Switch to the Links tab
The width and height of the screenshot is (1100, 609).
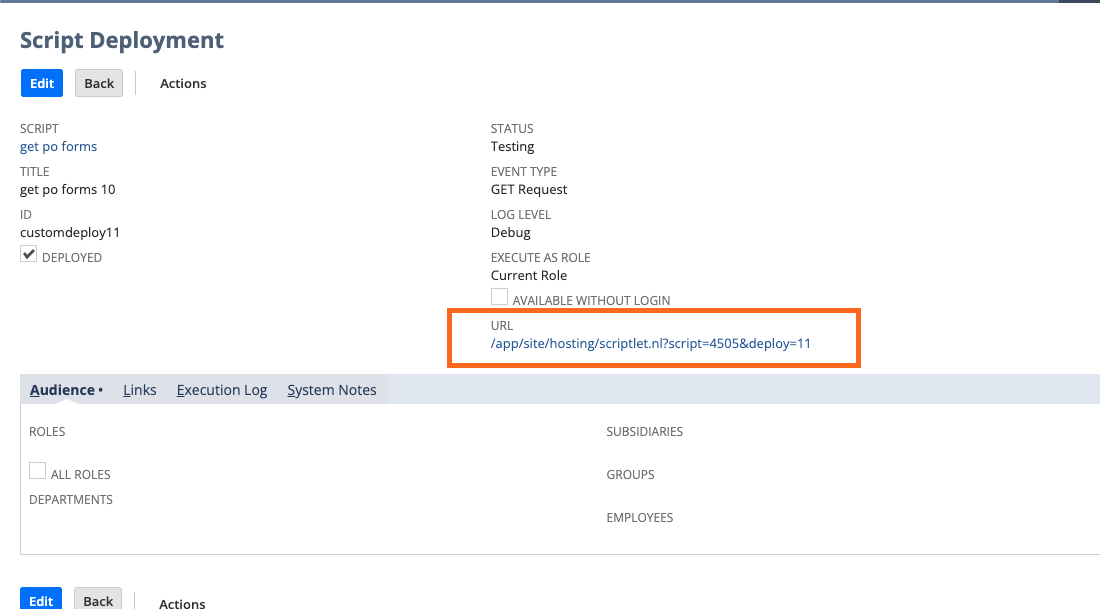(139, 389)
